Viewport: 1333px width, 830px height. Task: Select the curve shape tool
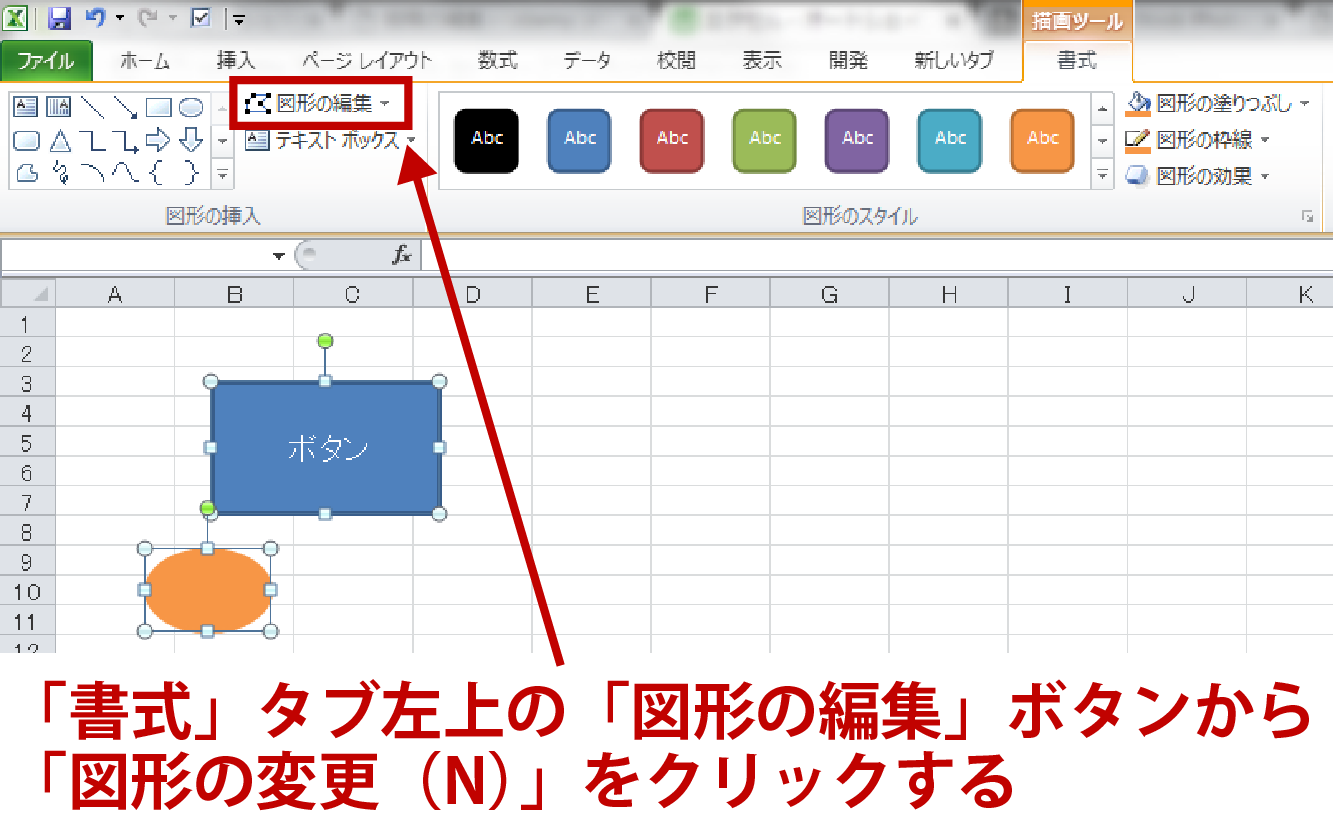(125, 173)
